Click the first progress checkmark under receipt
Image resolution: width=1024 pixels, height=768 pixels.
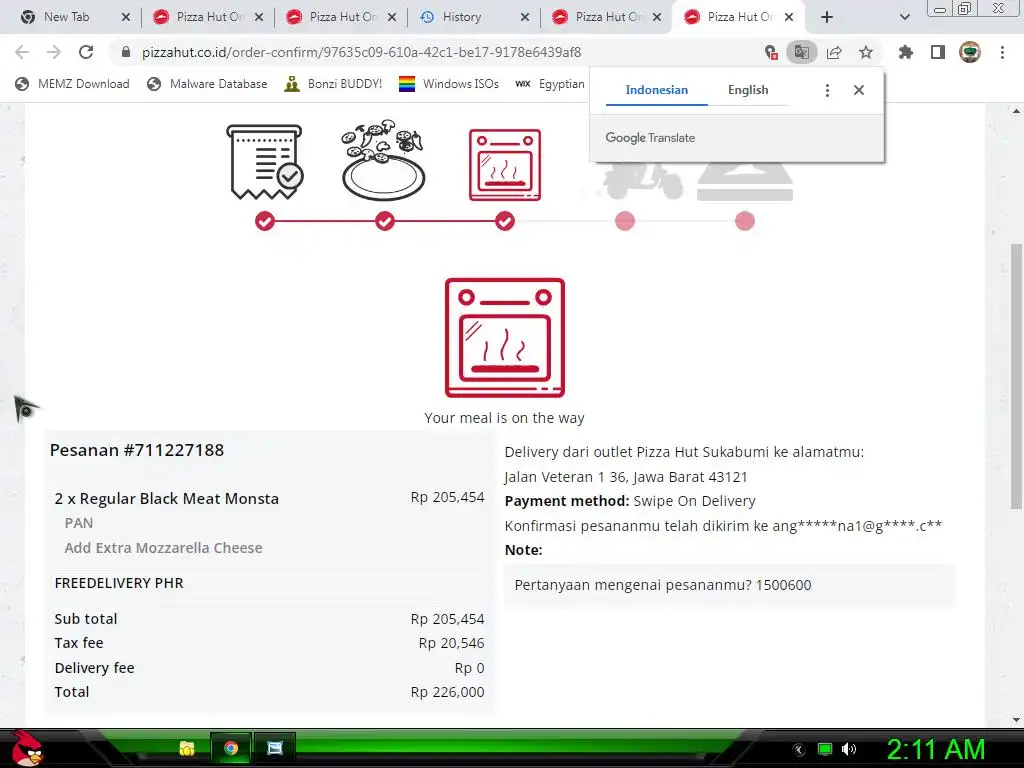coord(264,221)
